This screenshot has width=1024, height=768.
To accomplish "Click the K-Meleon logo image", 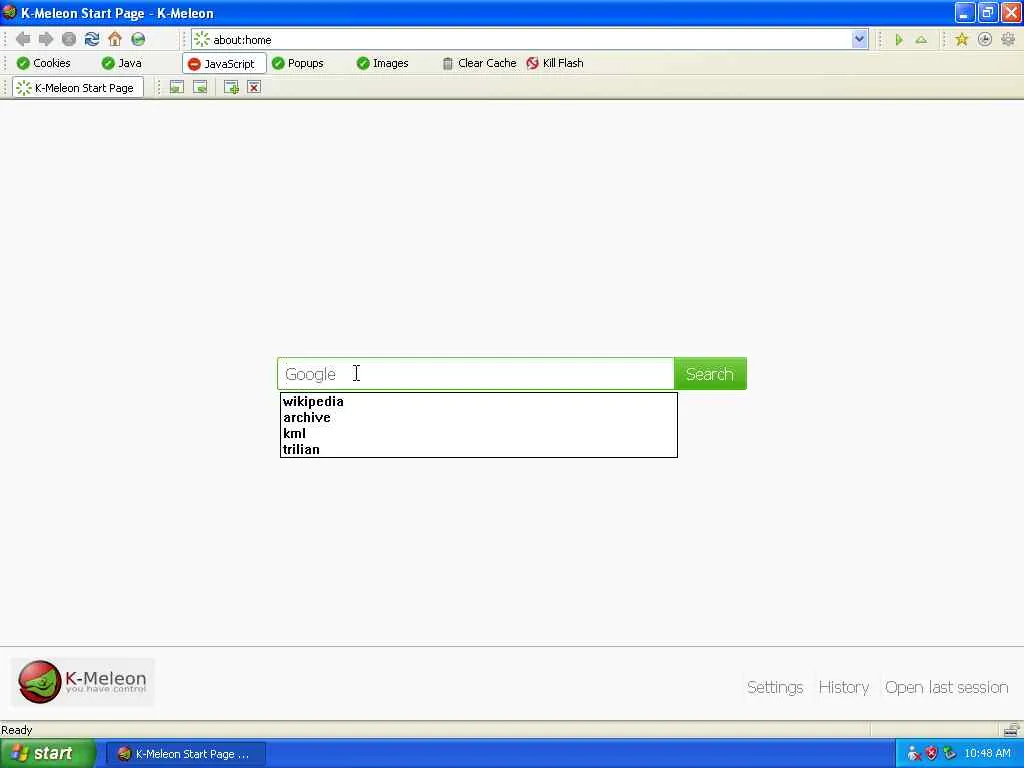I will click(x=82, y=682).
